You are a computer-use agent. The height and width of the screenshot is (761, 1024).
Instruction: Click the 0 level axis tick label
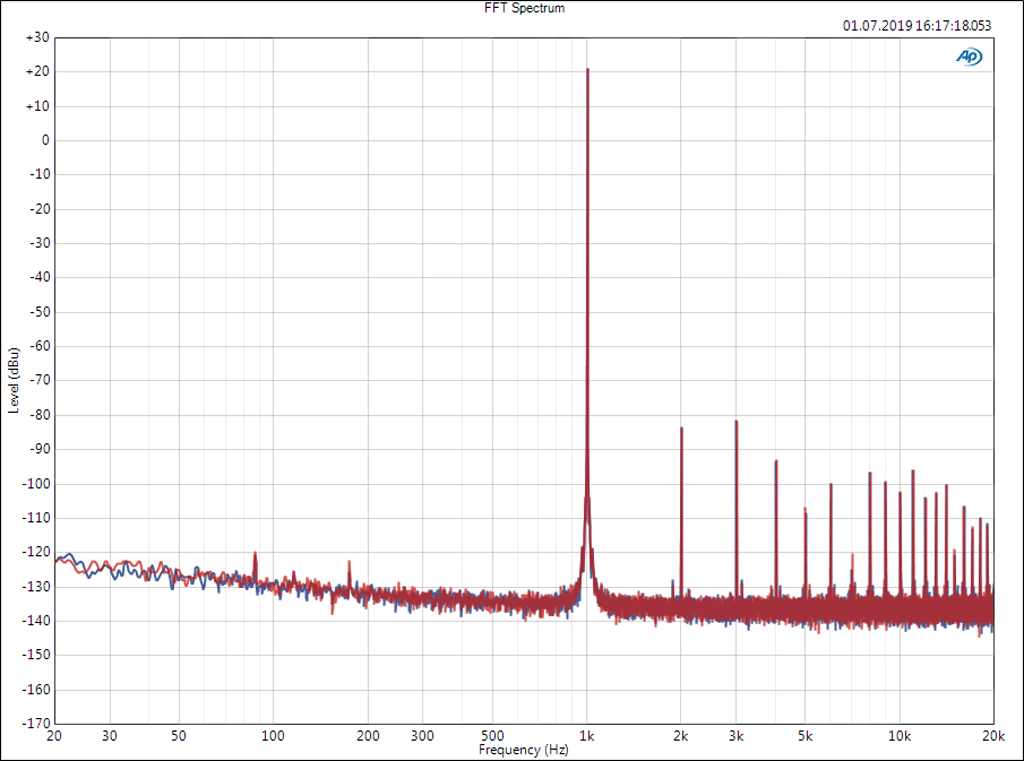click(x=45, y=140)
